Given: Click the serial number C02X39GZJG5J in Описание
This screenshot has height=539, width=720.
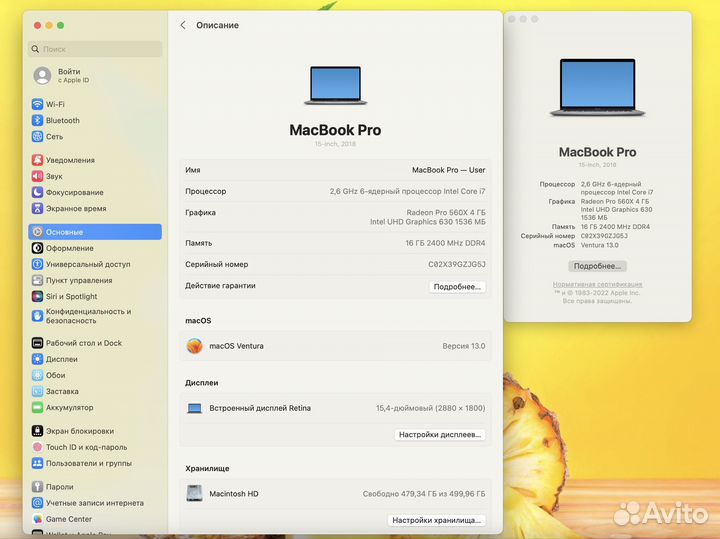Looking at the screenshot, I should [x=456, y=264].
